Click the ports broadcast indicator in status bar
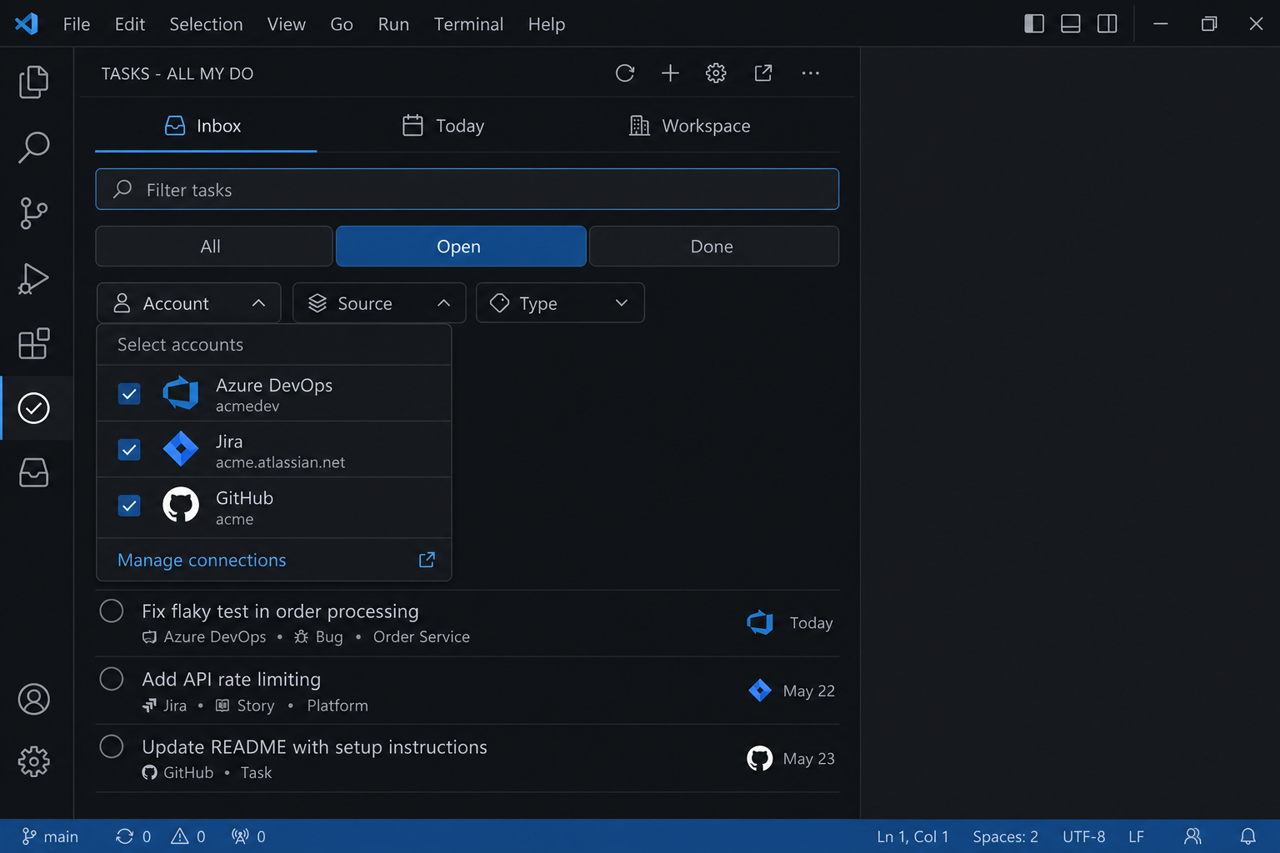The image size is (1280, 853). point(248,836)
